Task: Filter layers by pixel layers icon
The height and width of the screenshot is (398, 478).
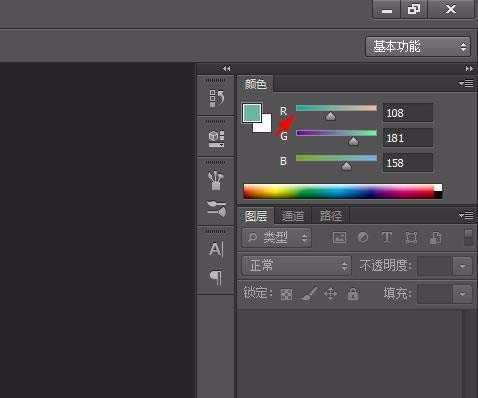Action: (x=339, y=238)
